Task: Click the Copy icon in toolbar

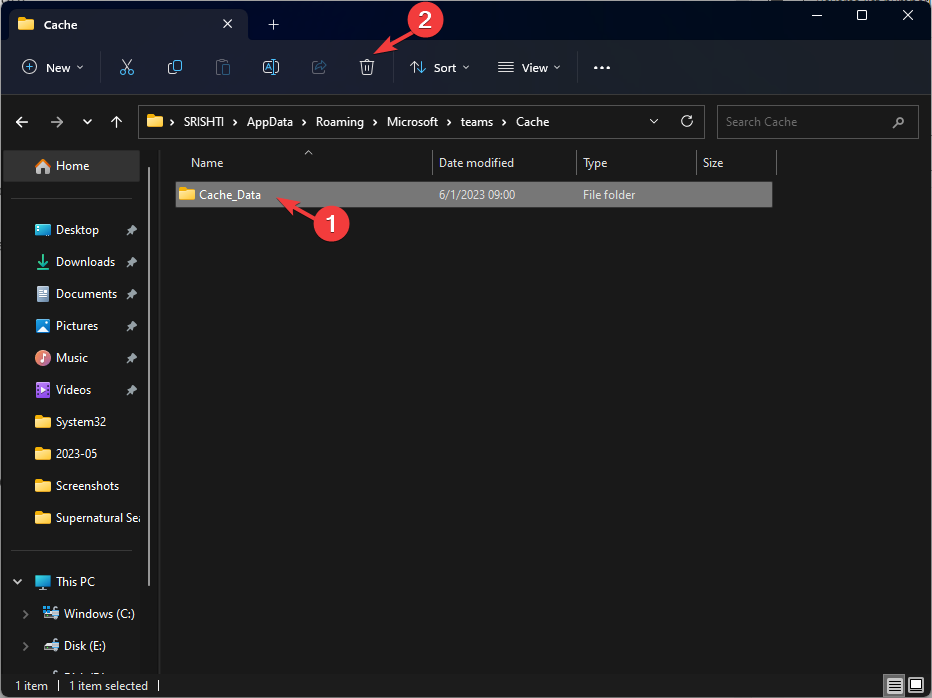Action: pyautogui.click(x=175, y=67)
